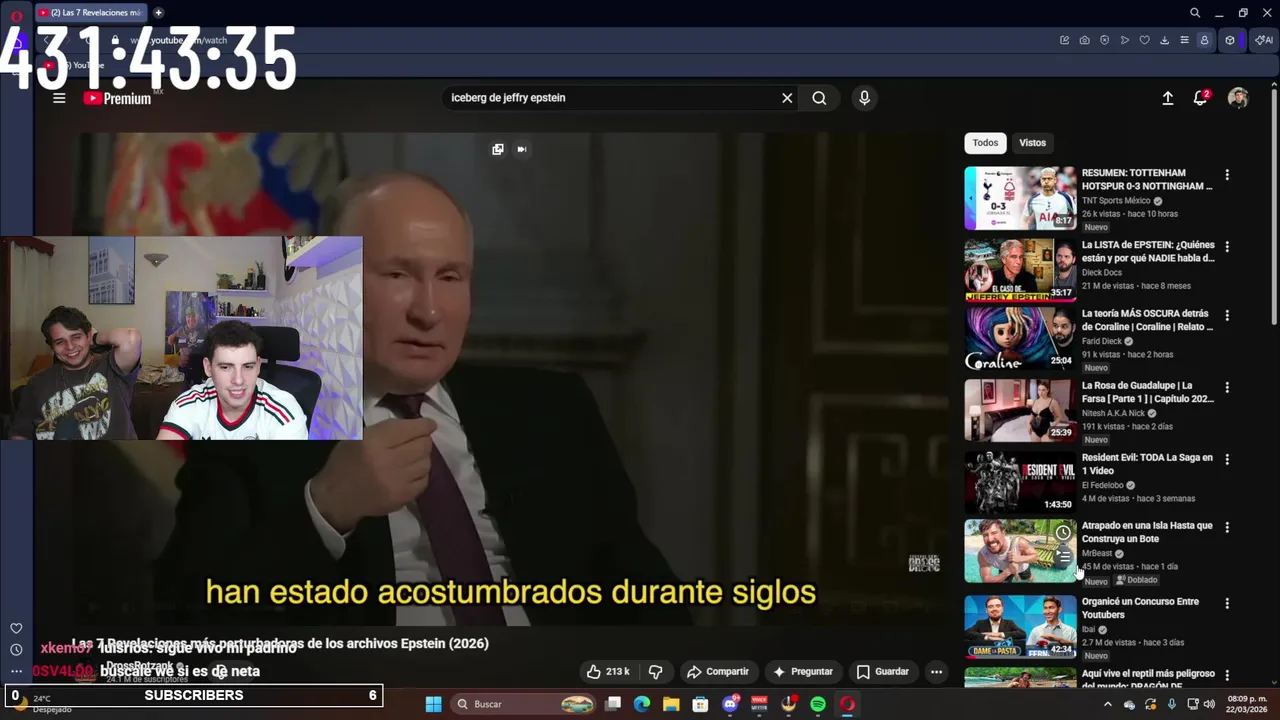Open Opera's ad blocker shield icon
The height and width of the screenshot is (720, 1280).
[x=1104, y=40]
